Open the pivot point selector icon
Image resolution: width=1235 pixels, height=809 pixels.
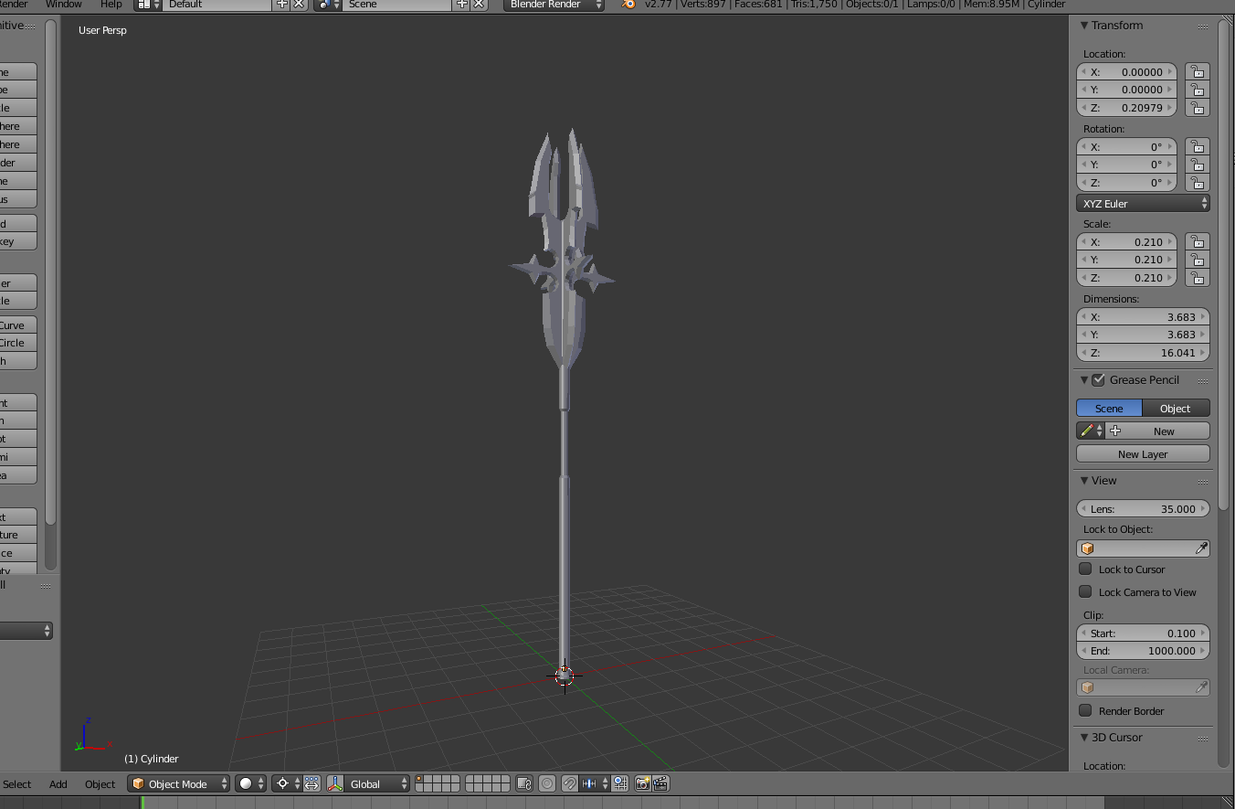(x=288, y=784)
